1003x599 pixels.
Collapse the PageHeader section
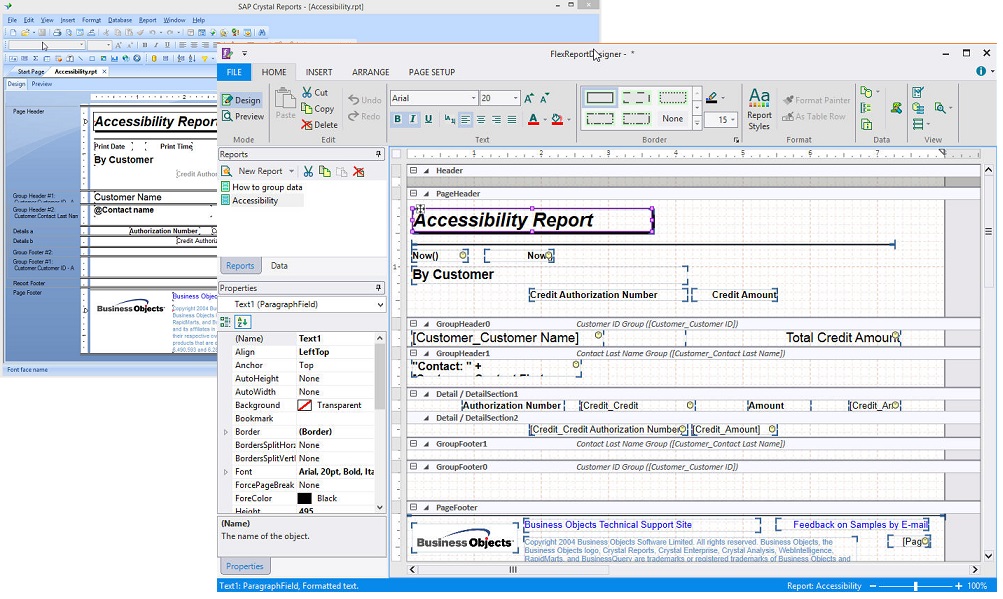[x=413, y=193]
